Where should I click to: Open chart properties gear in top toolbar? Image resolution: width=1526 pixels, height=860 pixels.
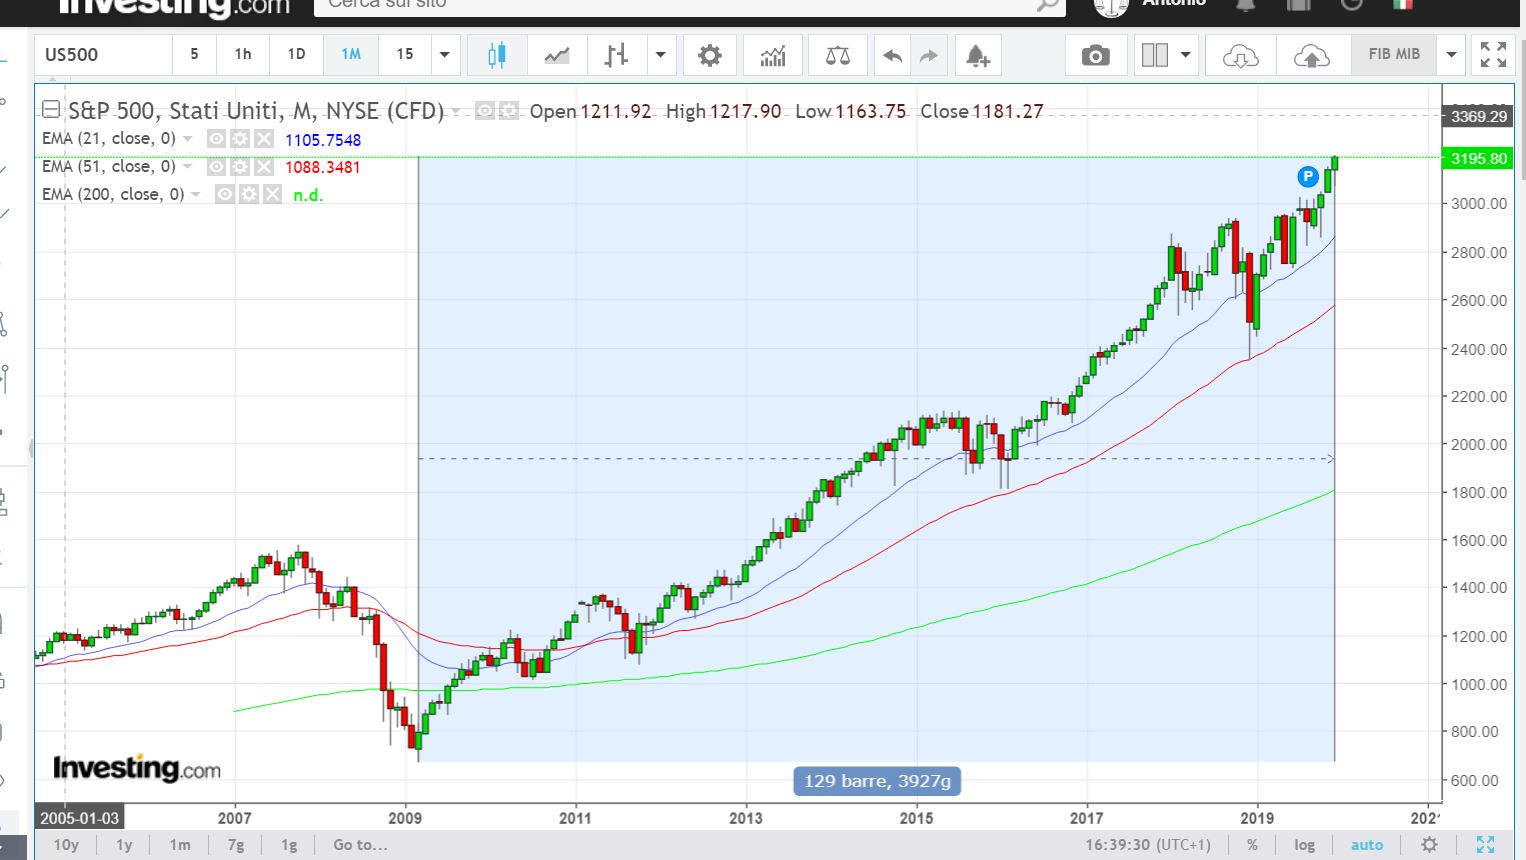tap(710, 55)
